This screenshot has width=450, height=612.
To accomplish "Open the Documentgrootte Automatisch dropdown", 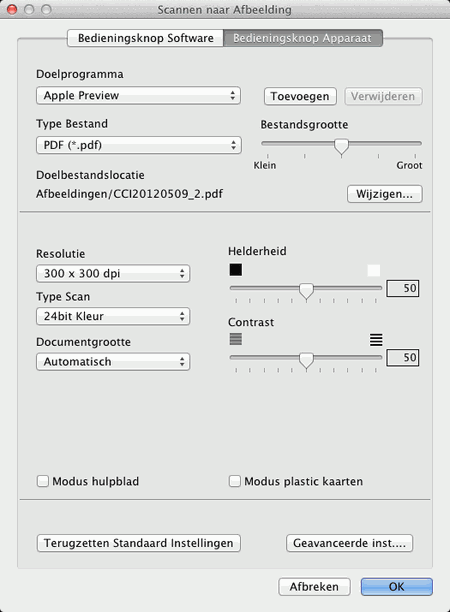I will [x=113, y=362].
